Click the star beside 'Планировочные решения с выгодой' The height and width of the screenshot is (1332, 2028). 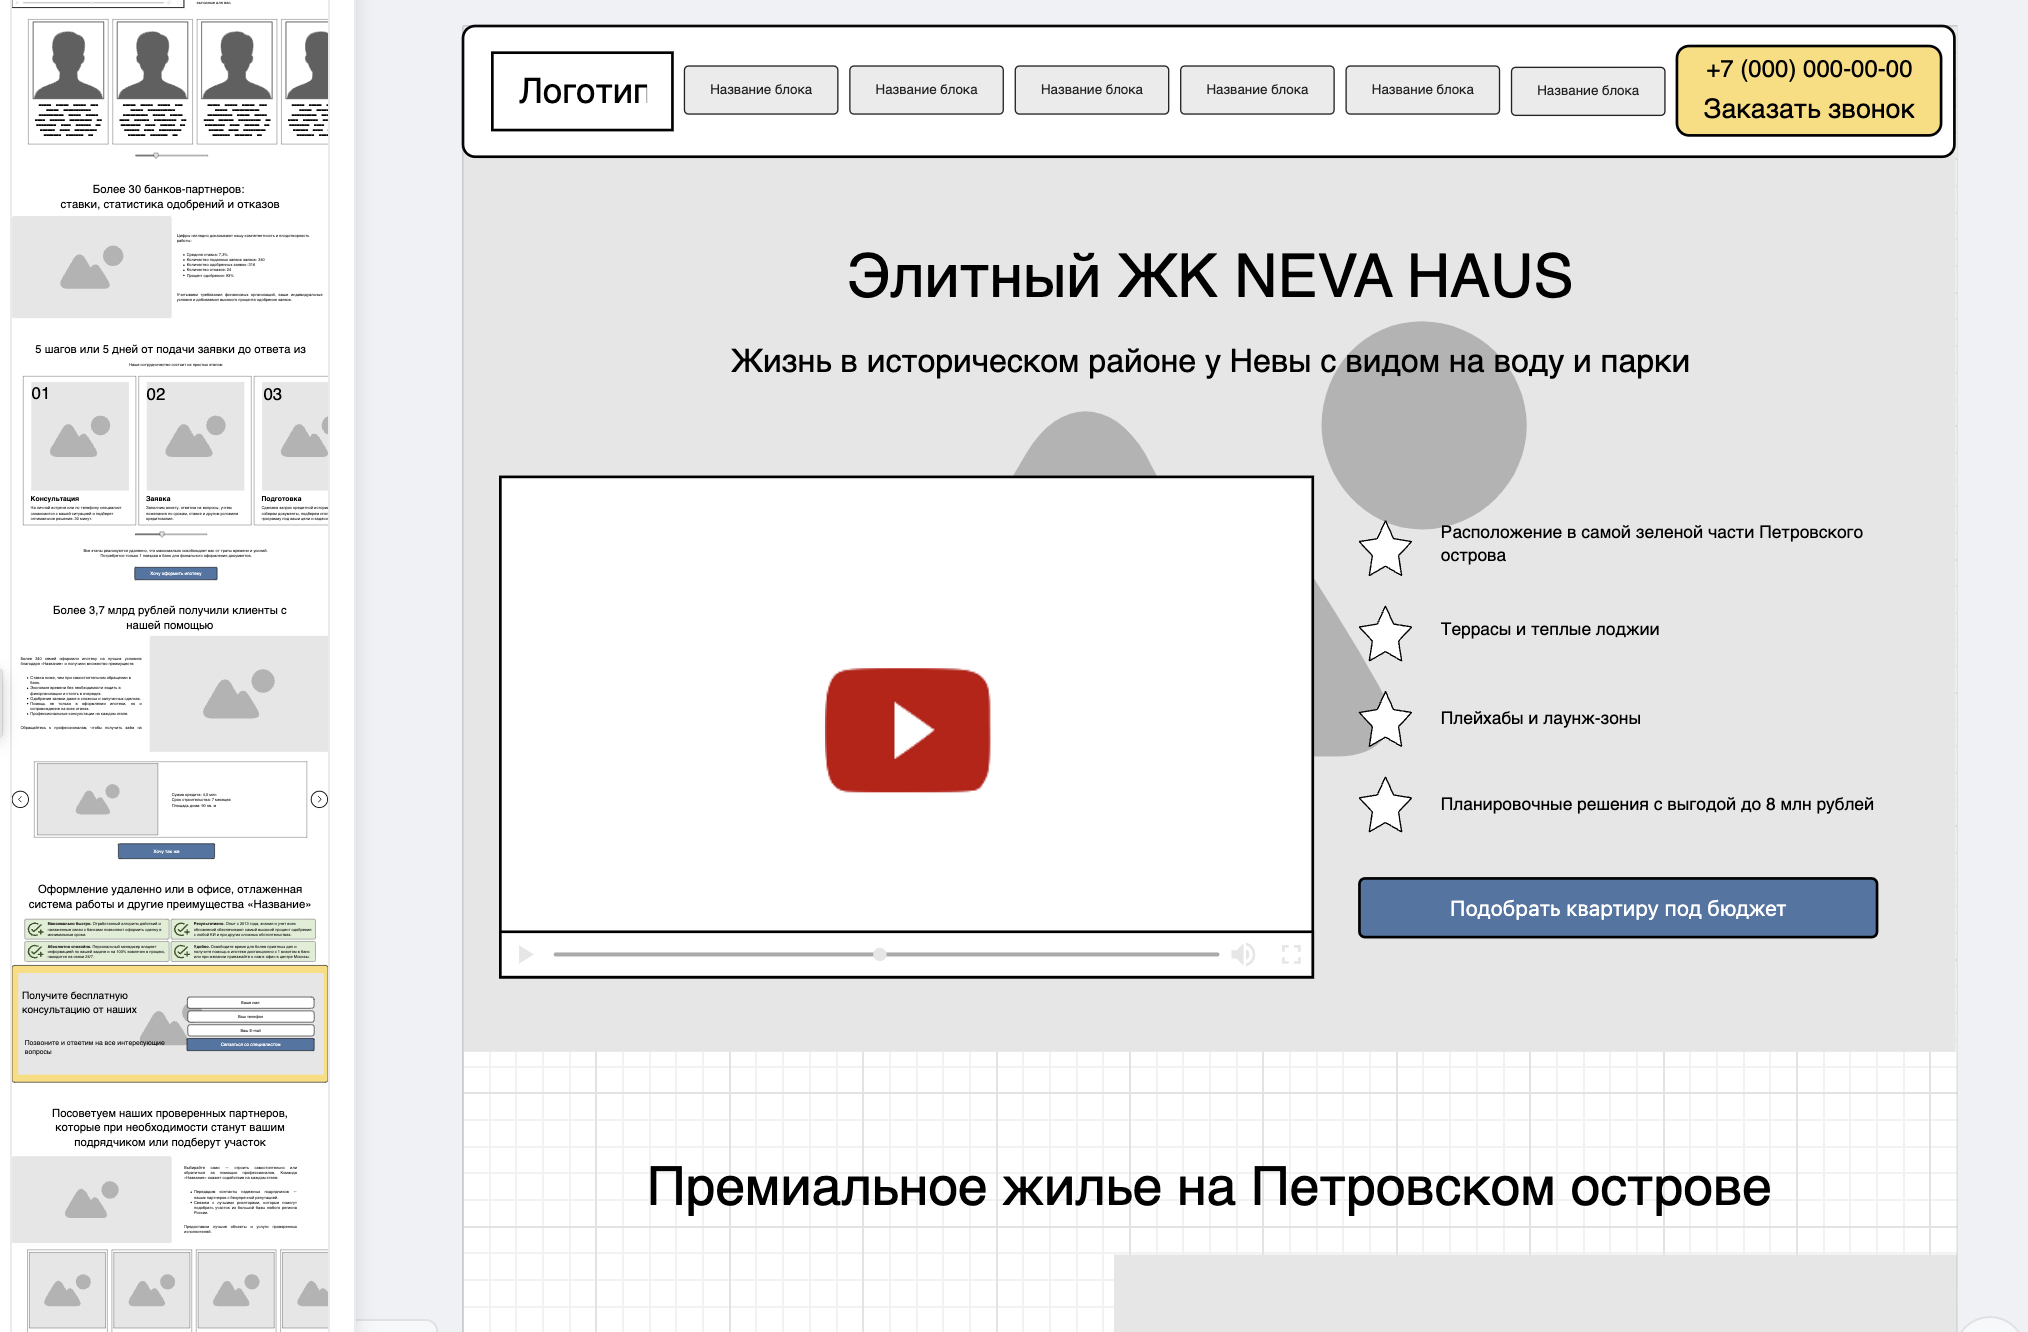click(x=1385, y=805)
